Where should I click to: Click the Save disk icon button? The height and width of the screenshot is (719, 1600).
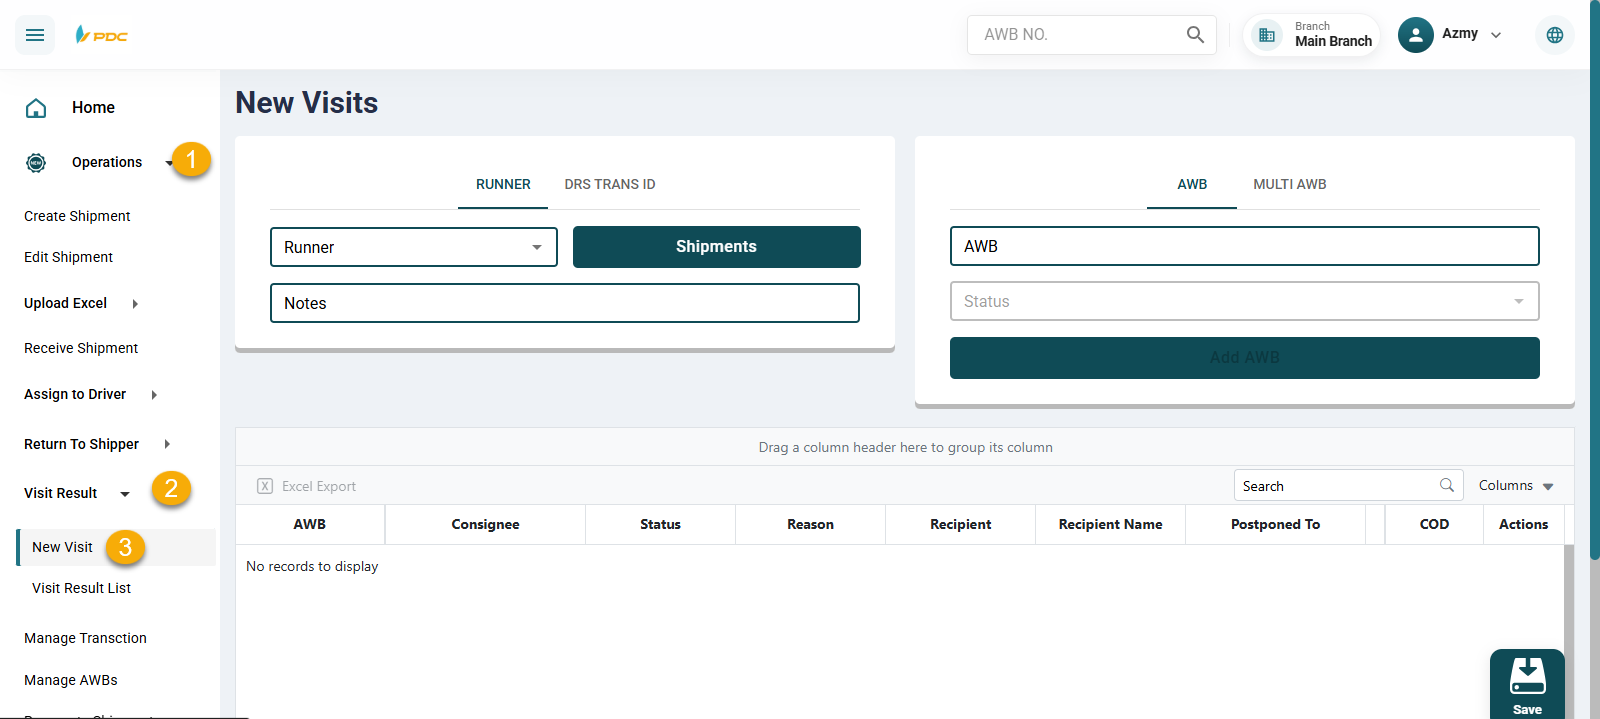point(1526,684)
